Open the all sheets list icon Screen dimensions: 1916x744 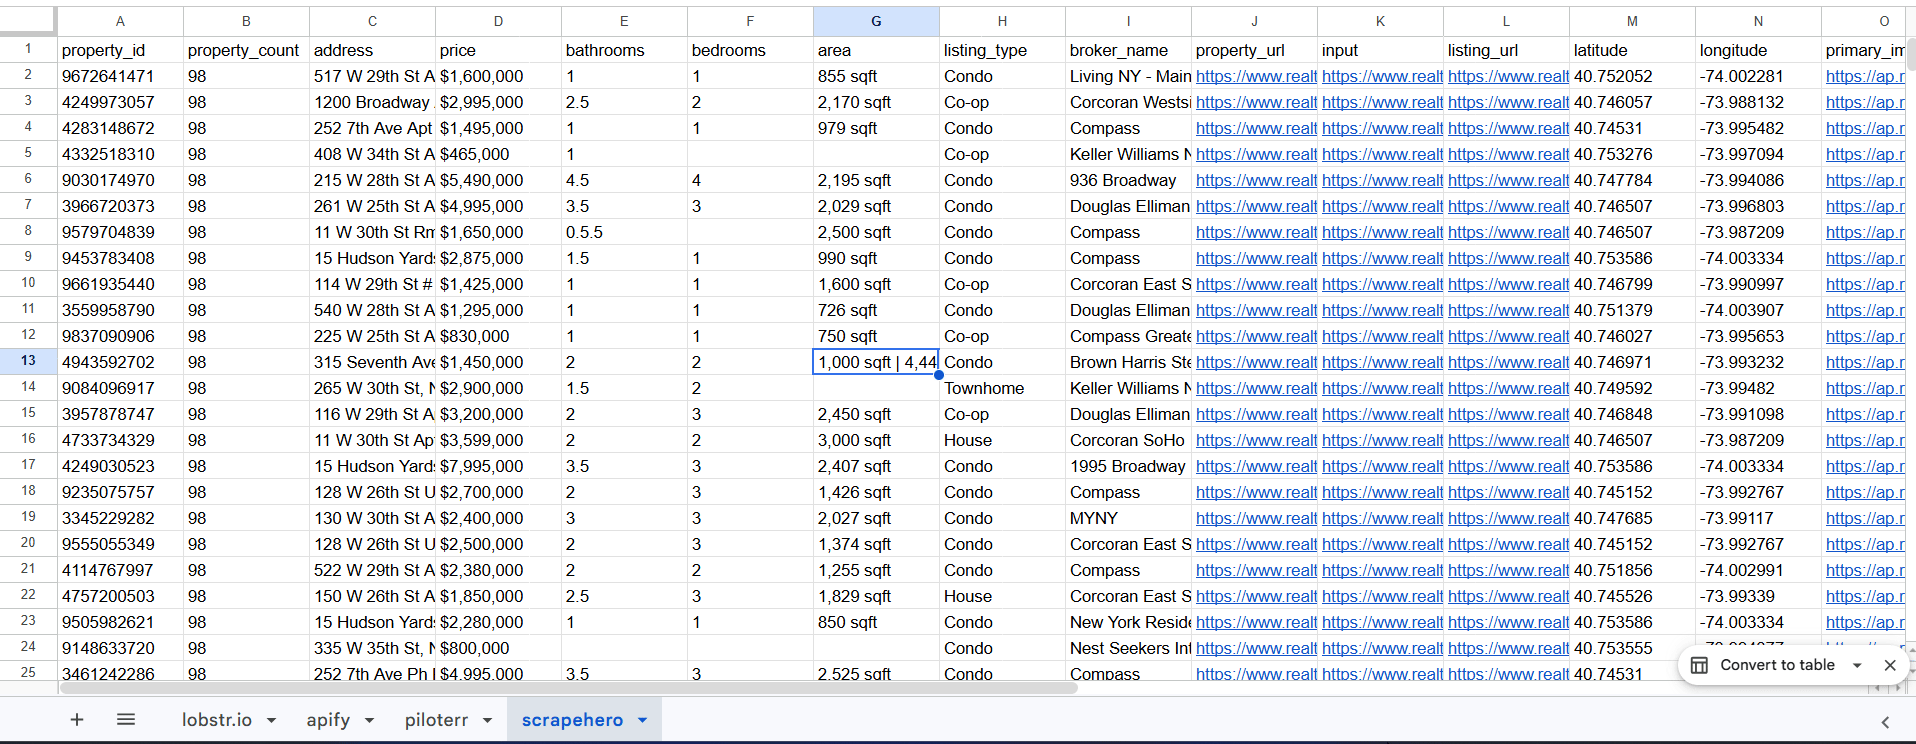coord(126,720)
